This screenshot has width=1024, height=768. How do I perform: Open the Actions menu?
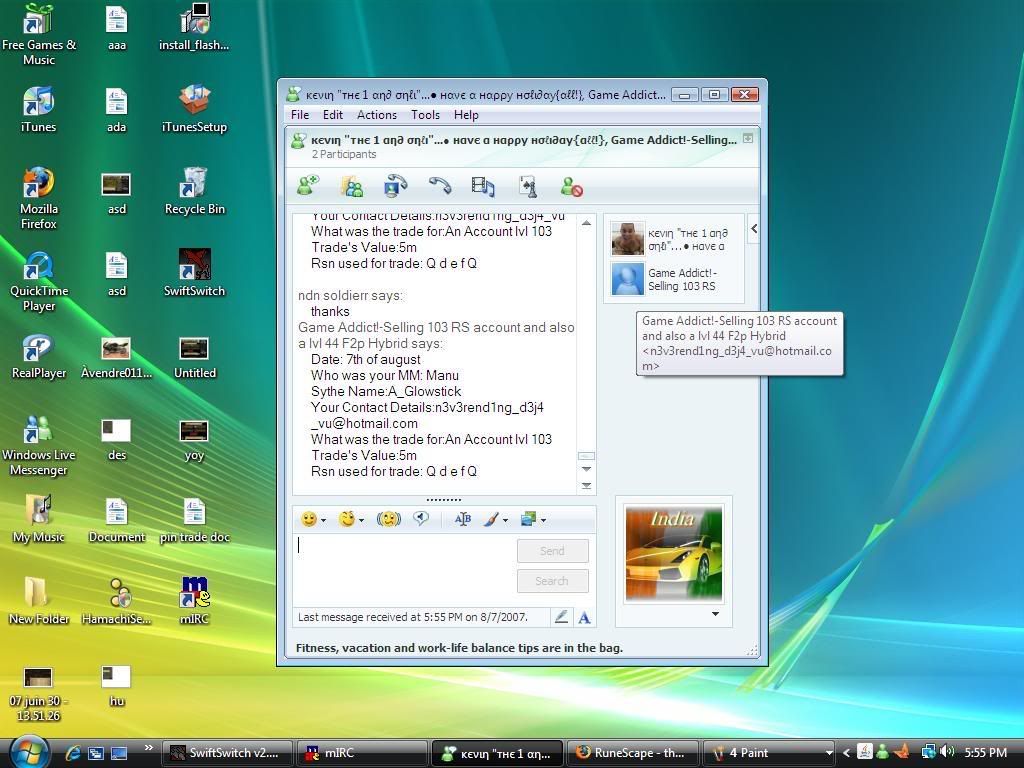point(377,115)
